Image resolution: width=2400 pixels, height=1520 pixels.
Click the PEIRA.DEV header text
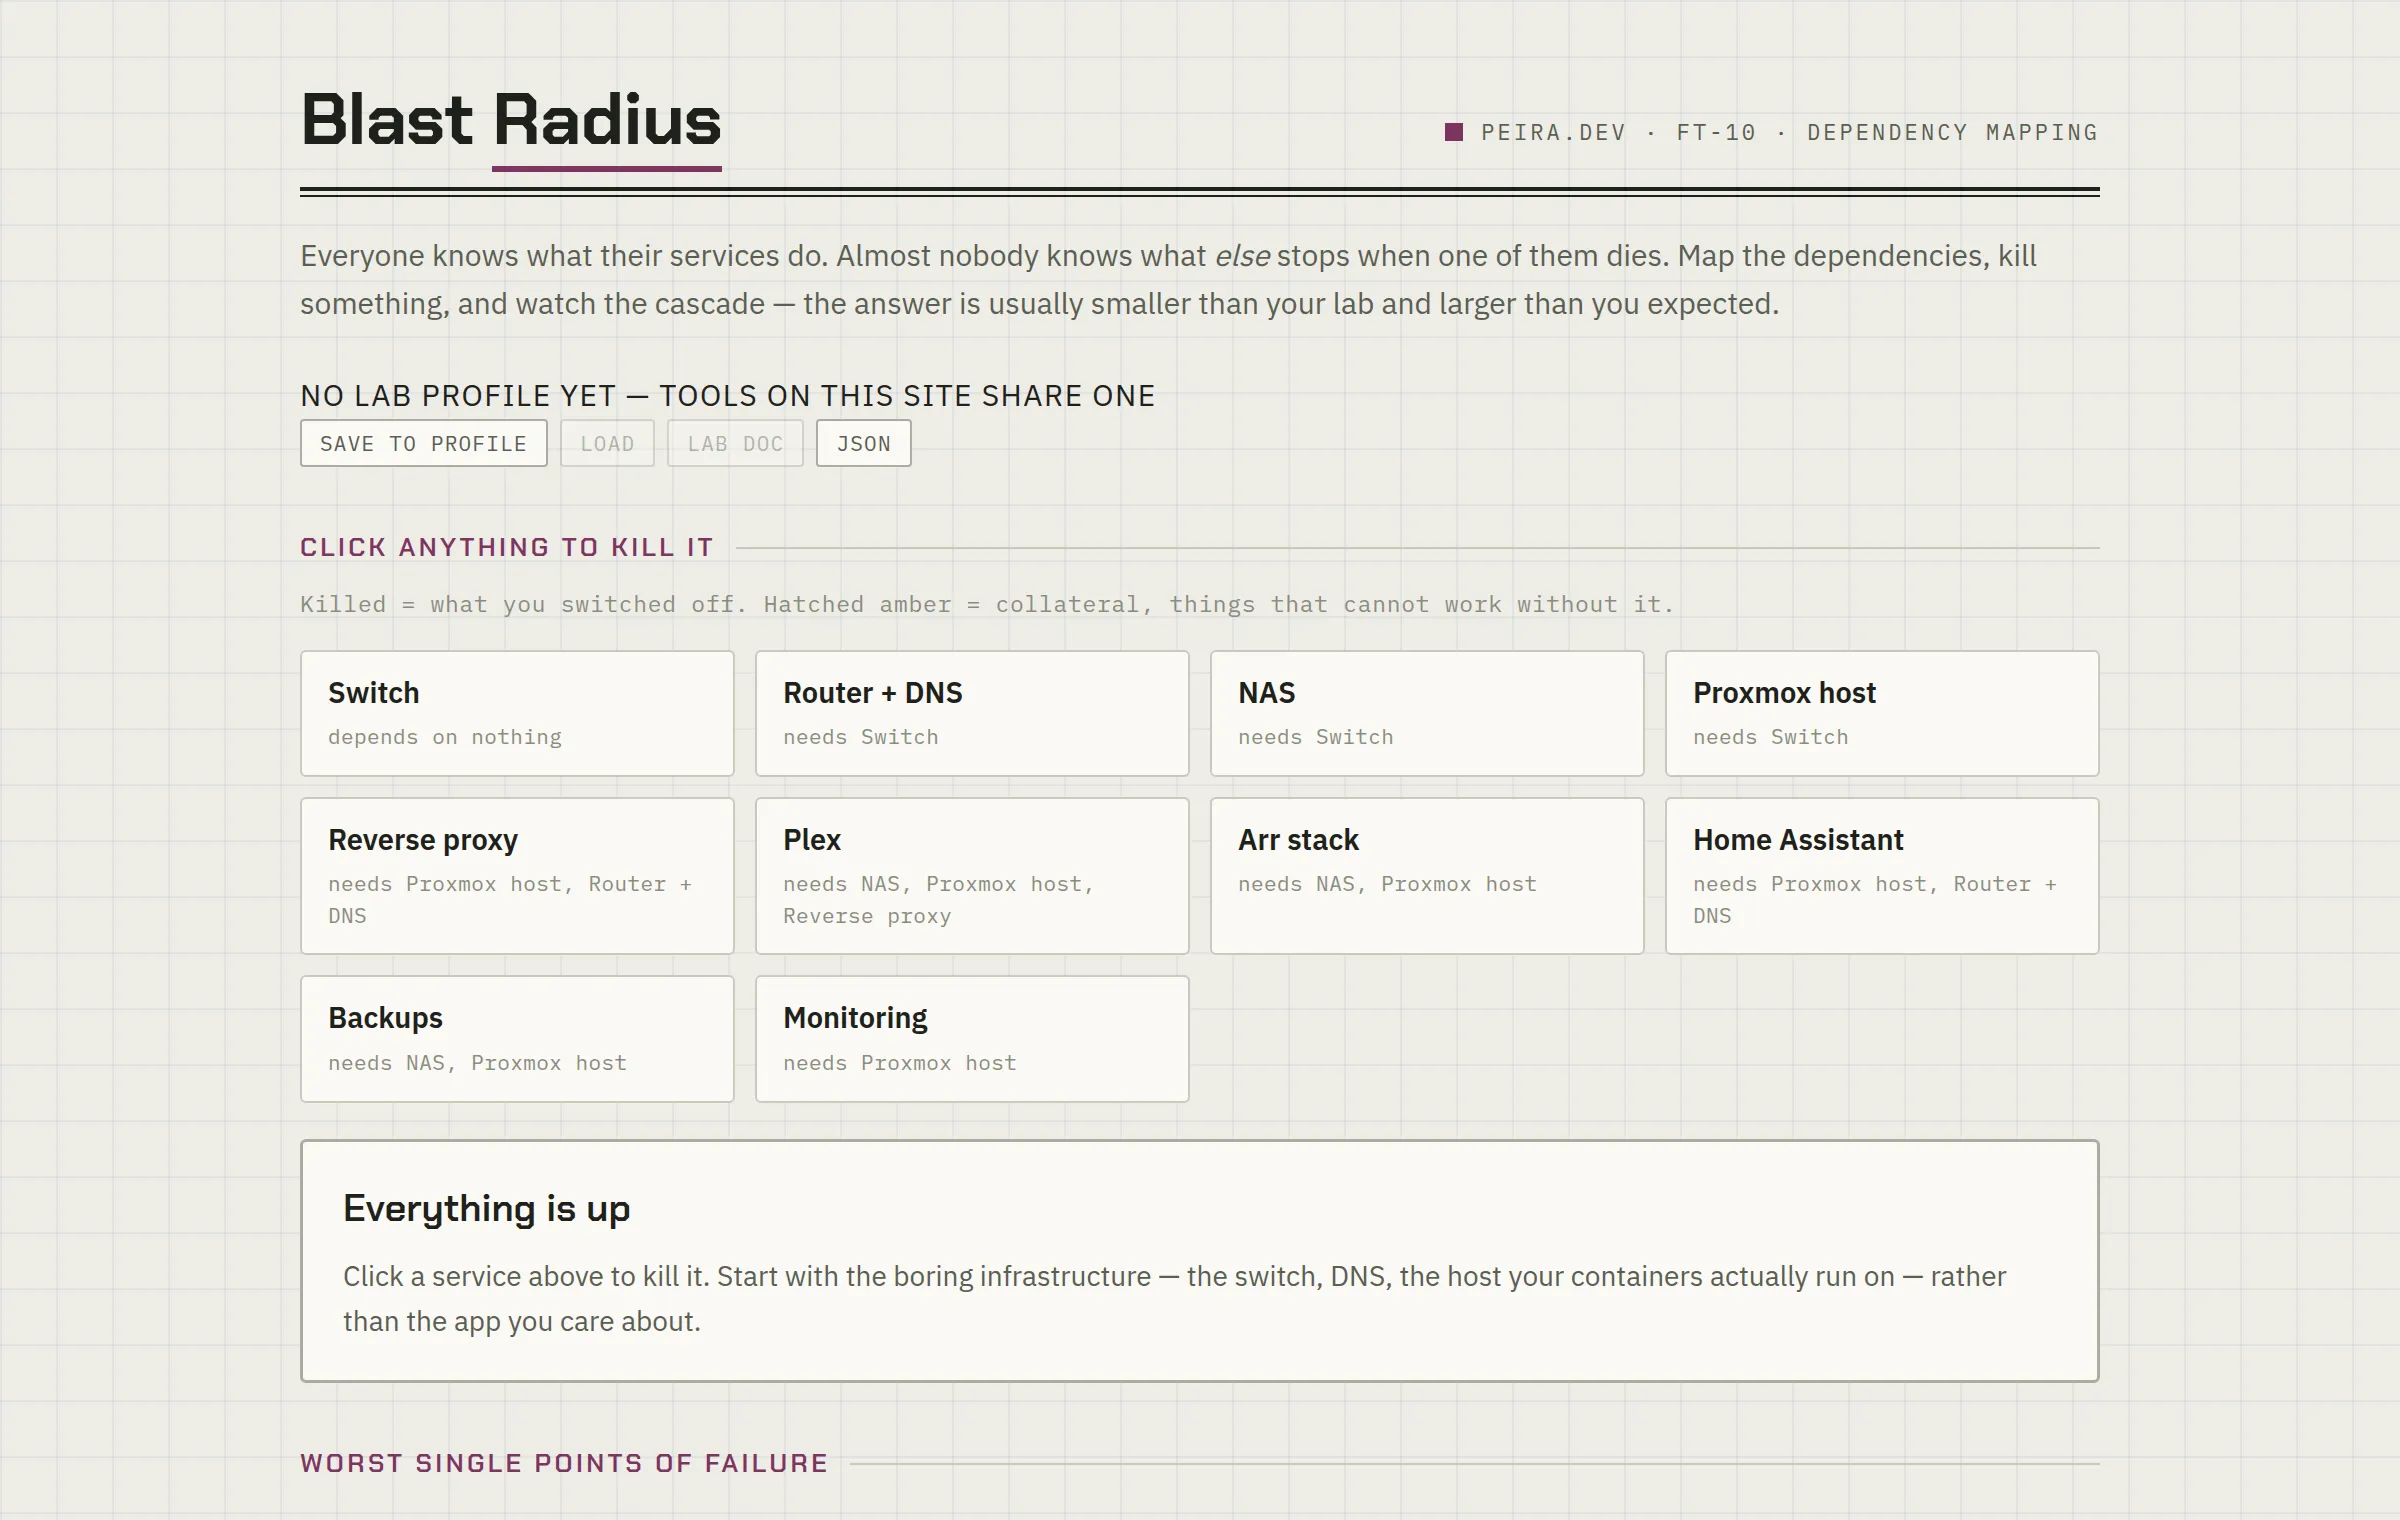1553,132
